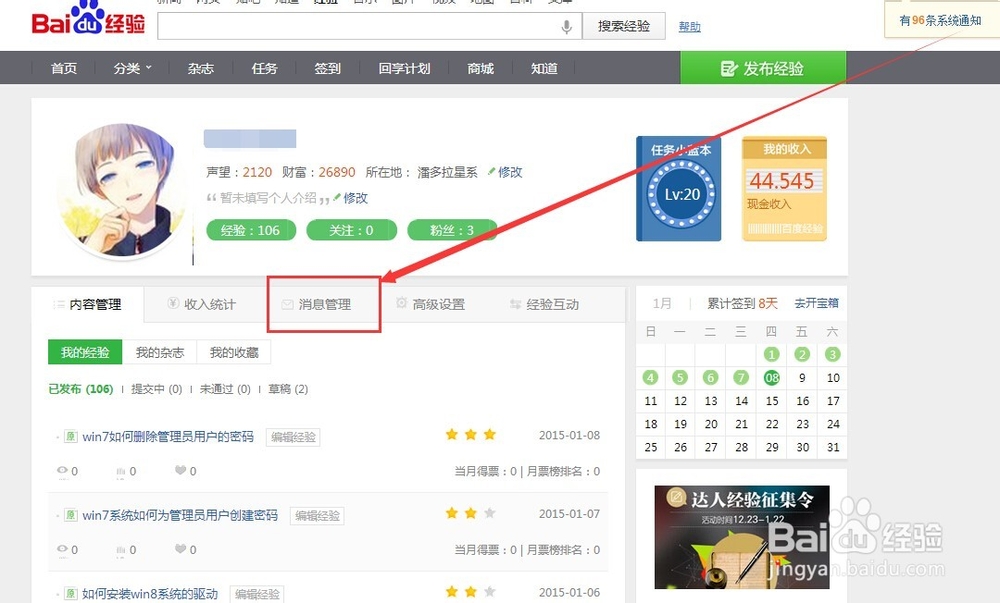Open article 如何安装win8系统的驱动
The height and width of the screenshot is (603, 1000).
(x=150, y=593)
